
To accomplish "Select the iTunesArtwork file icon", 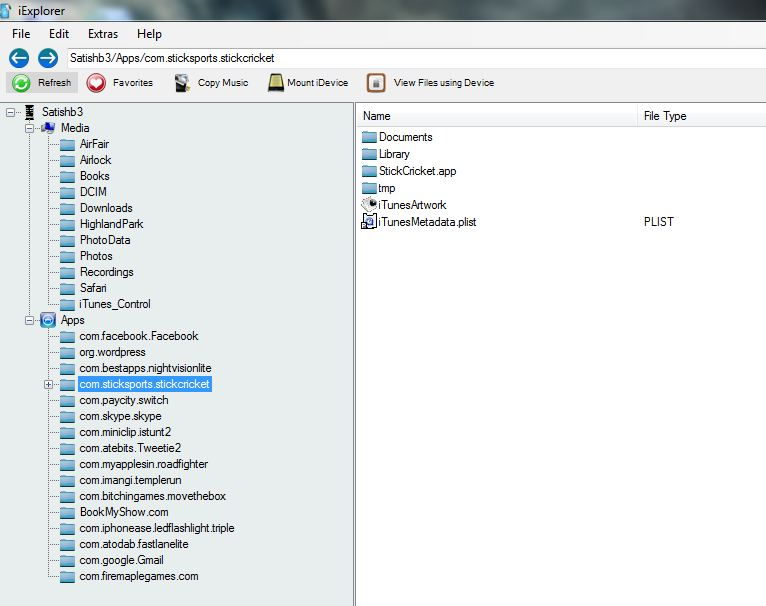I will point(369,205).
